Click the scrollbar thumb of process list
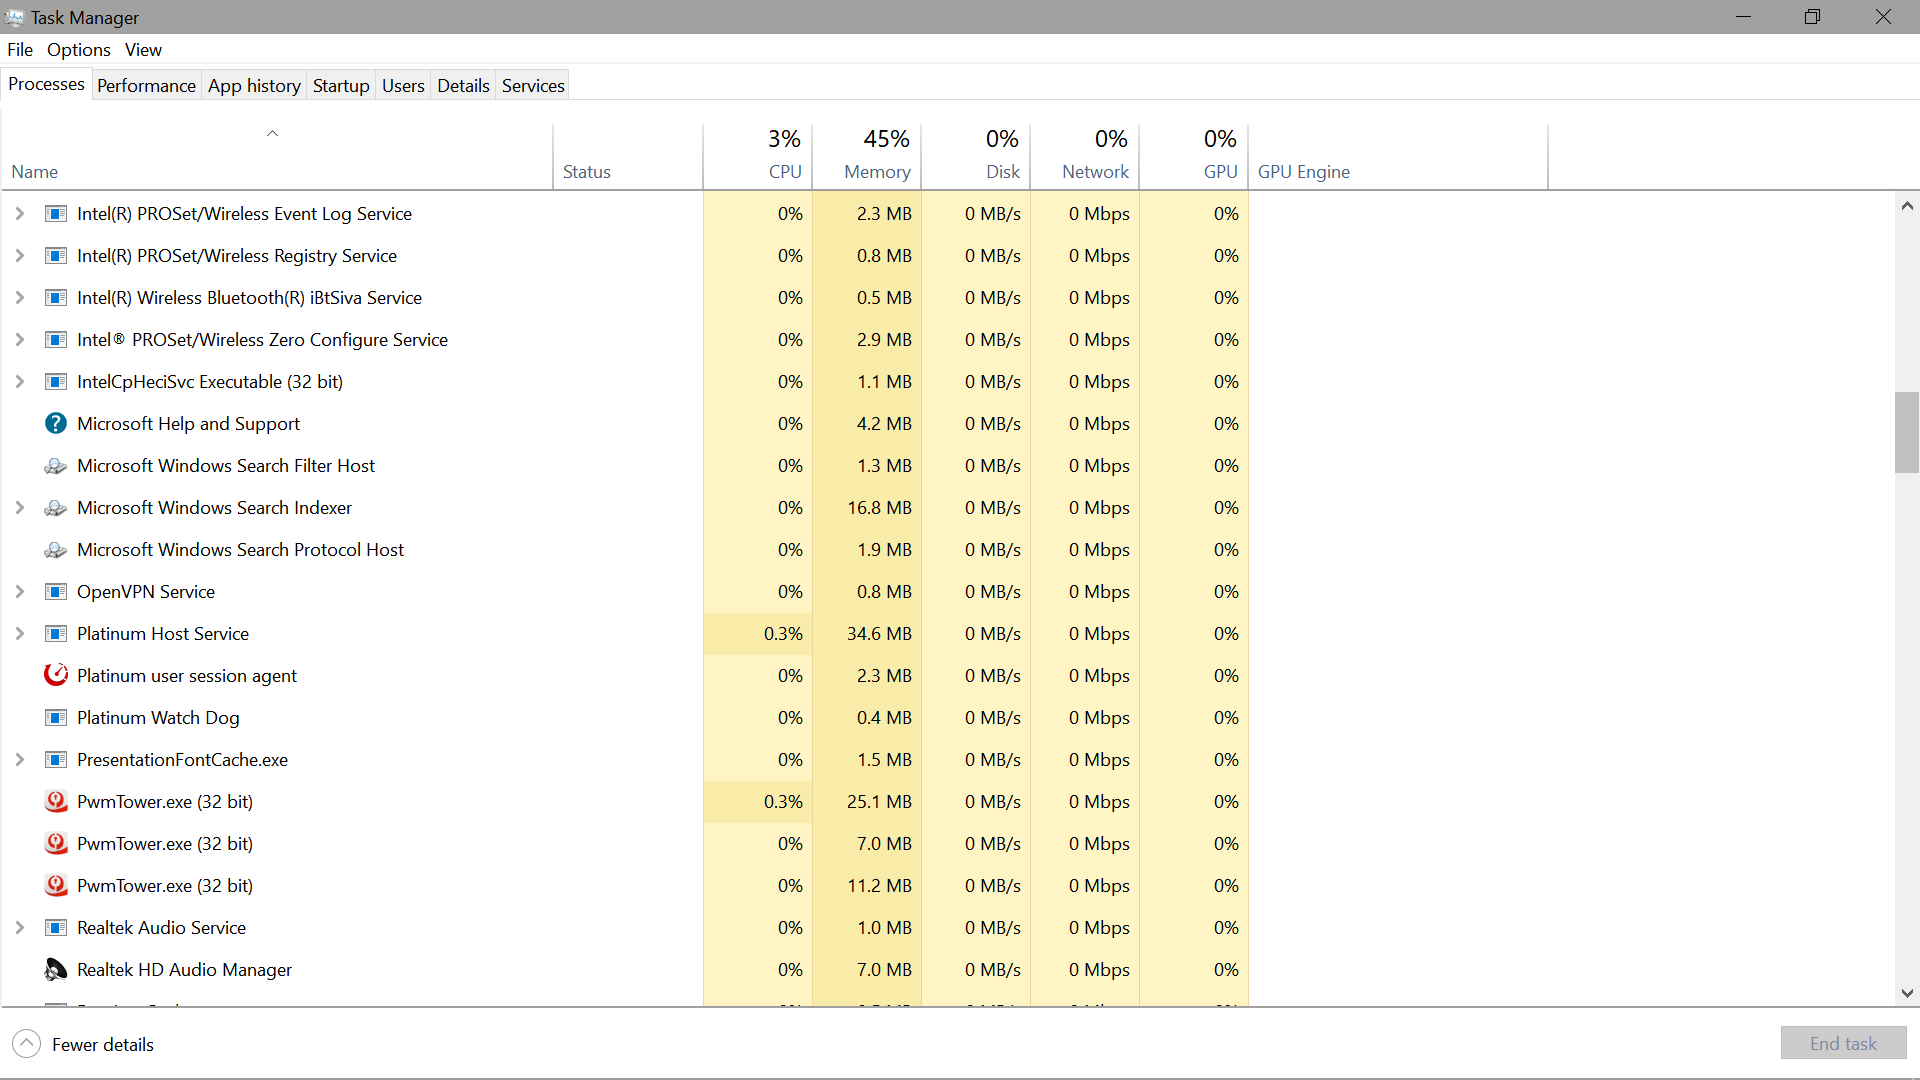The height and width of the screenshot is (1080, 1920). coord(1907,432)
